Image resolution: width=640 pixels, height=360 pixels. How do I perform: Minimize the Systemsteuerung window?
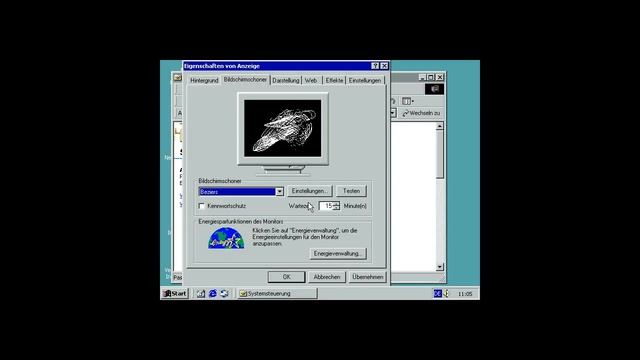pyautogui.click(x=423, y=77)
